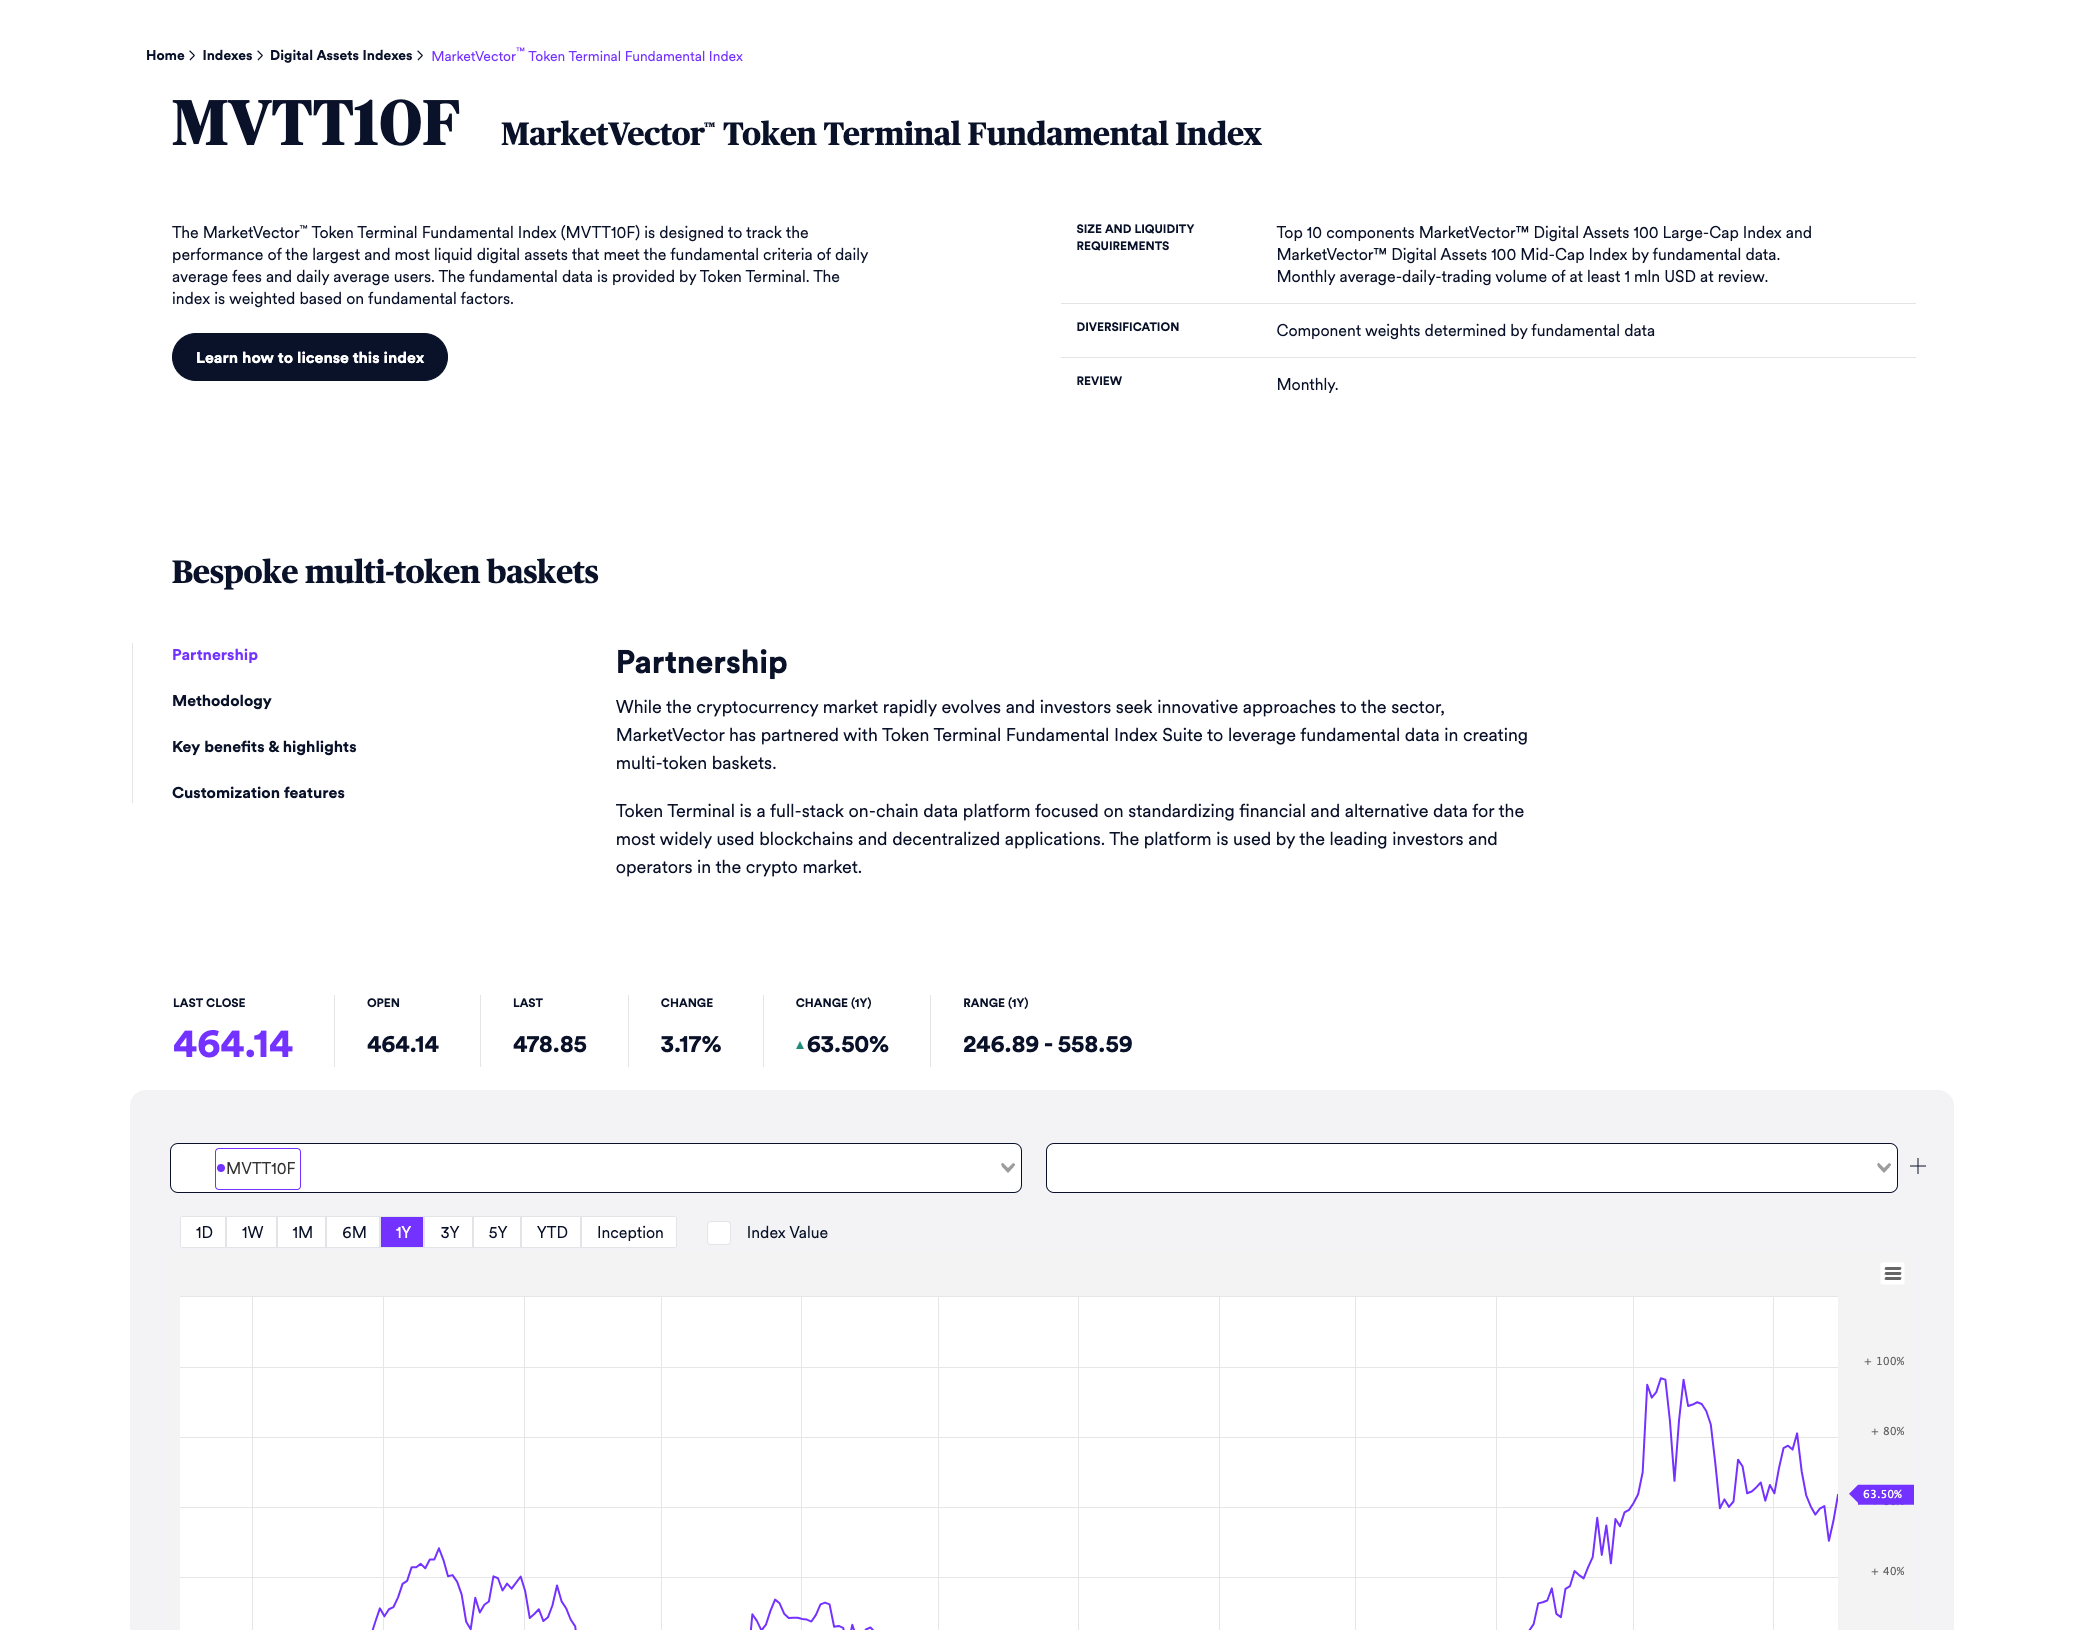Click the 63.50% chart value marker
Screen dimensions: 2080x1630
pyautogui.click(x=1882, y=1494)
